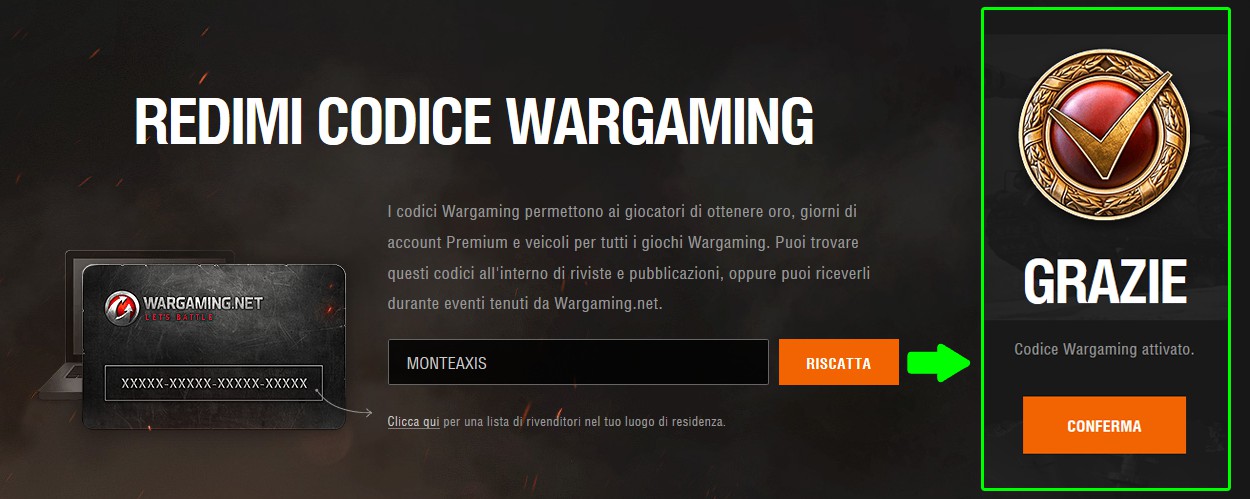This screenshot has width=1250, height=499.
Task: Click the gold checkmark medal icon
Action: 1104,135
